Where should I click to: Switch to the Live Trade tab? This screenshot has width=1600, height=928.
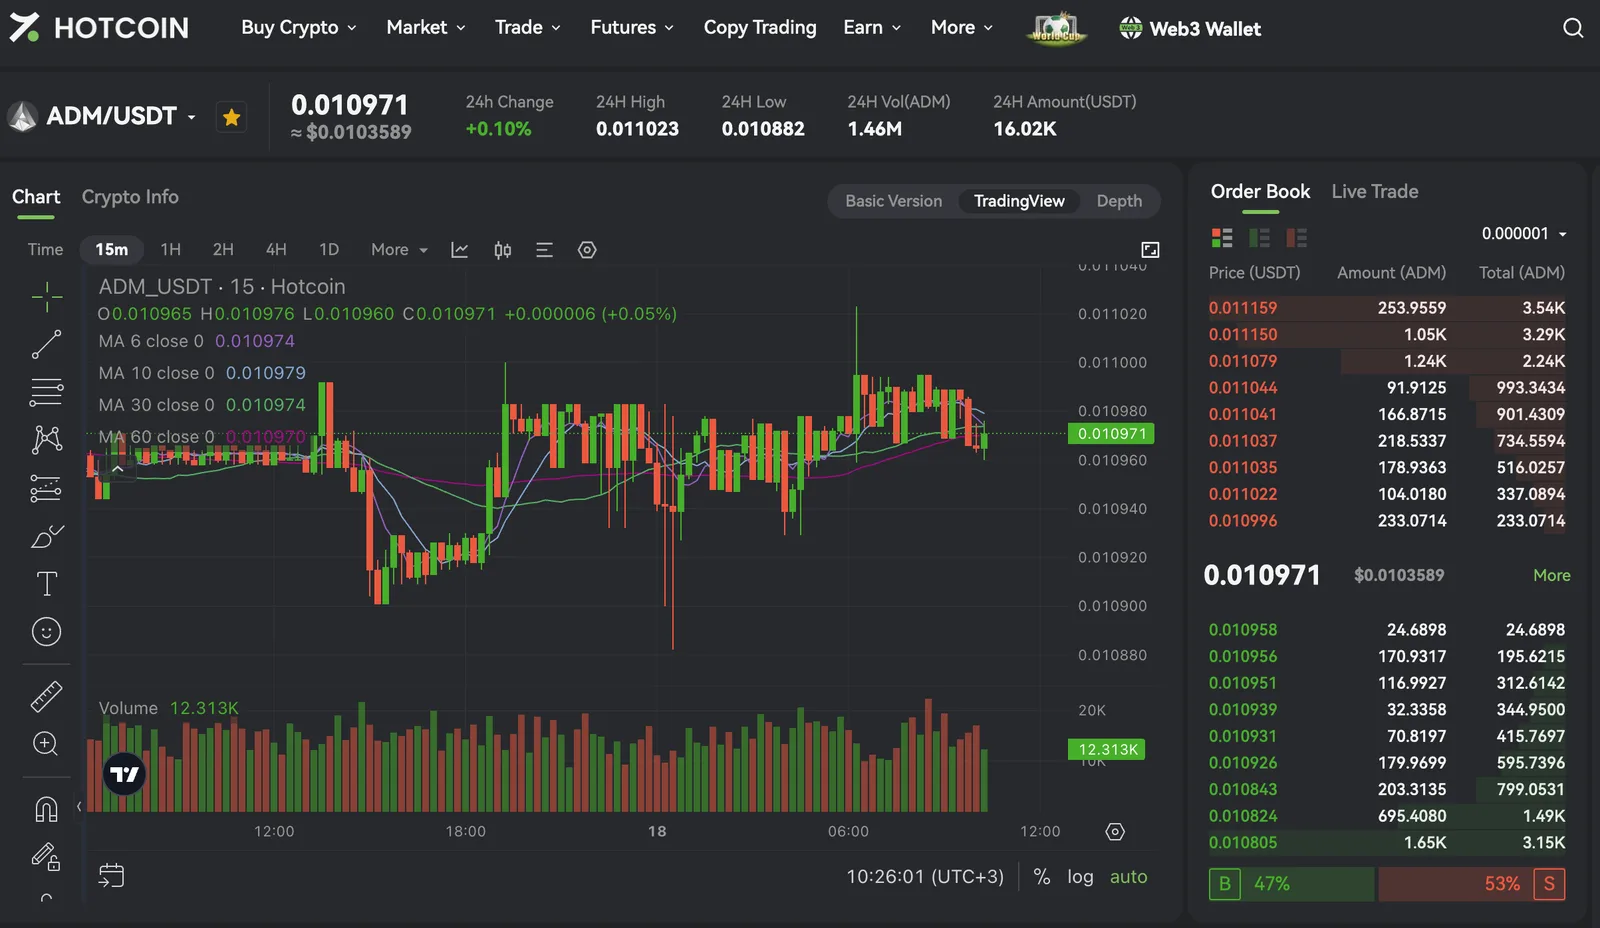click(1375, 192)
